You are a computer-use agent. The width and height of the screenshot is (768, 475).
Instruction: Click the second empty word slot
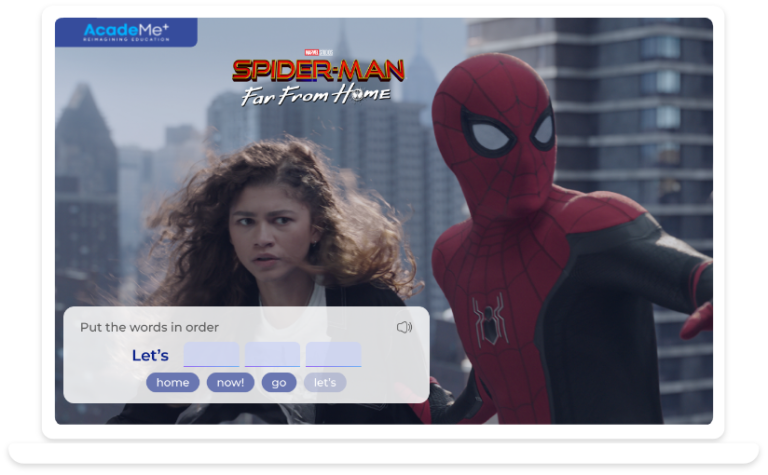[x=272, y=355]
